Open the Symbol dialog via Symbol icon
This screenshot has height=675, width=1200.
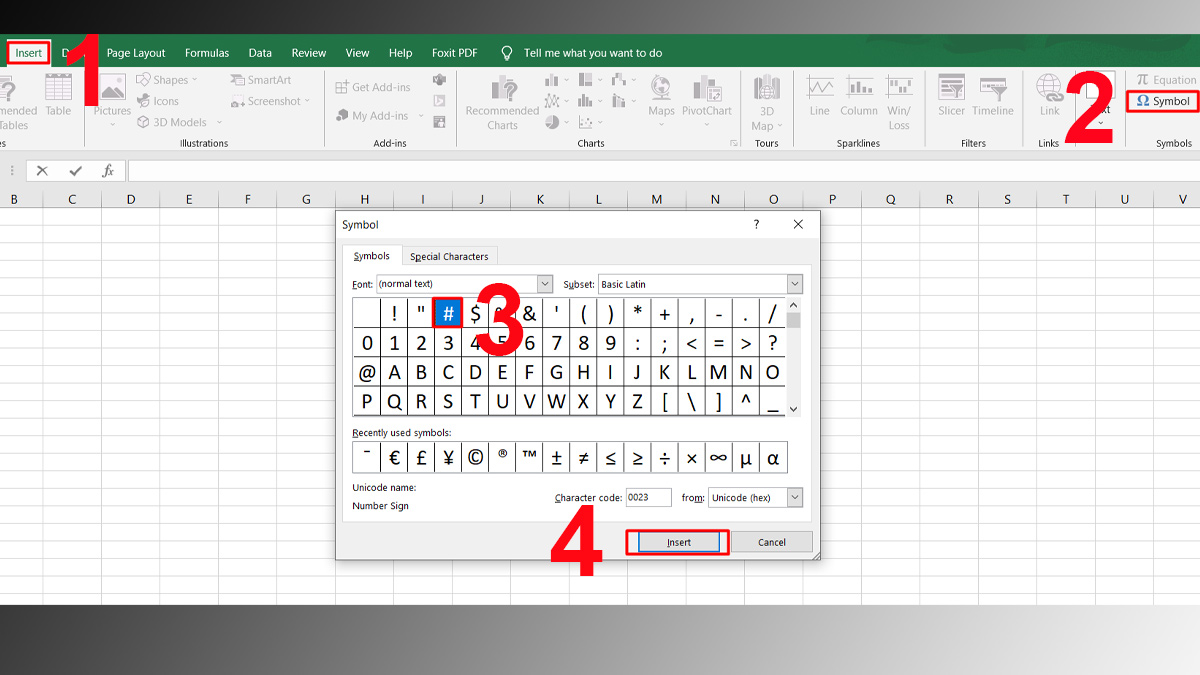[x=1162, y=100]
